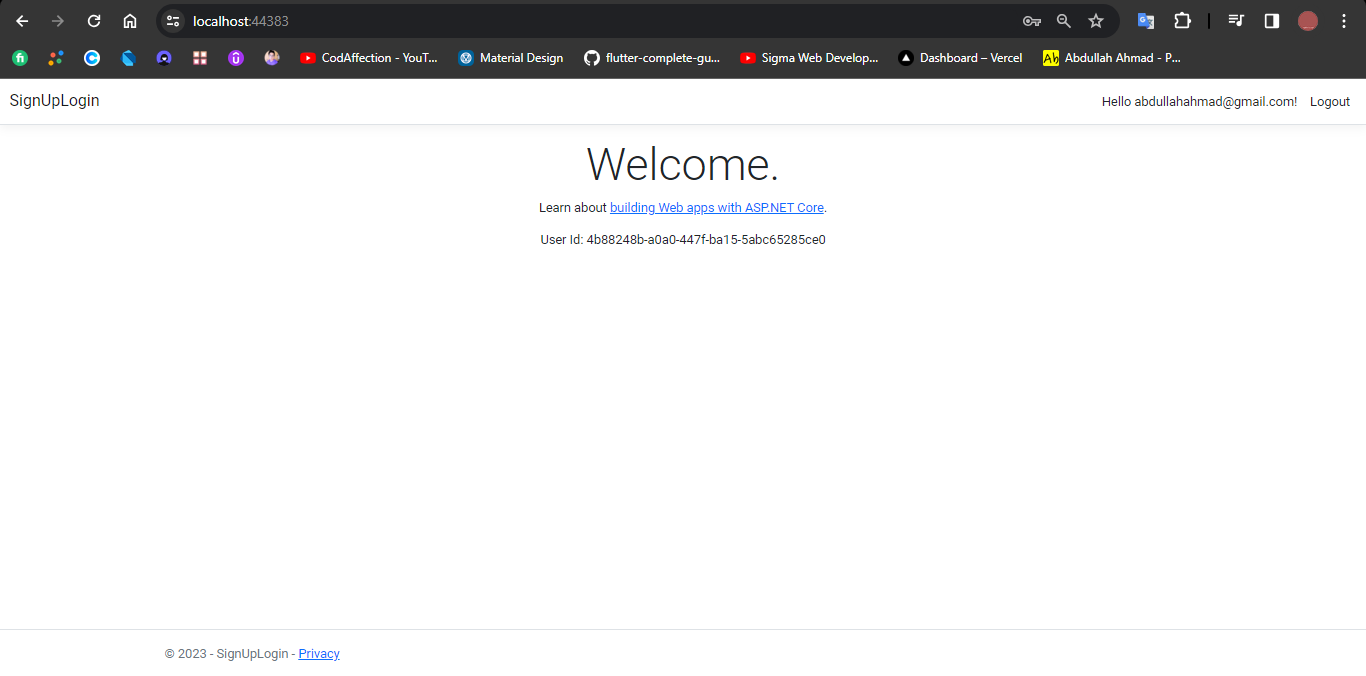1366x676 pixels.
Task: Open the green Fiverr bookmark icon
Action: click(20, 58)
